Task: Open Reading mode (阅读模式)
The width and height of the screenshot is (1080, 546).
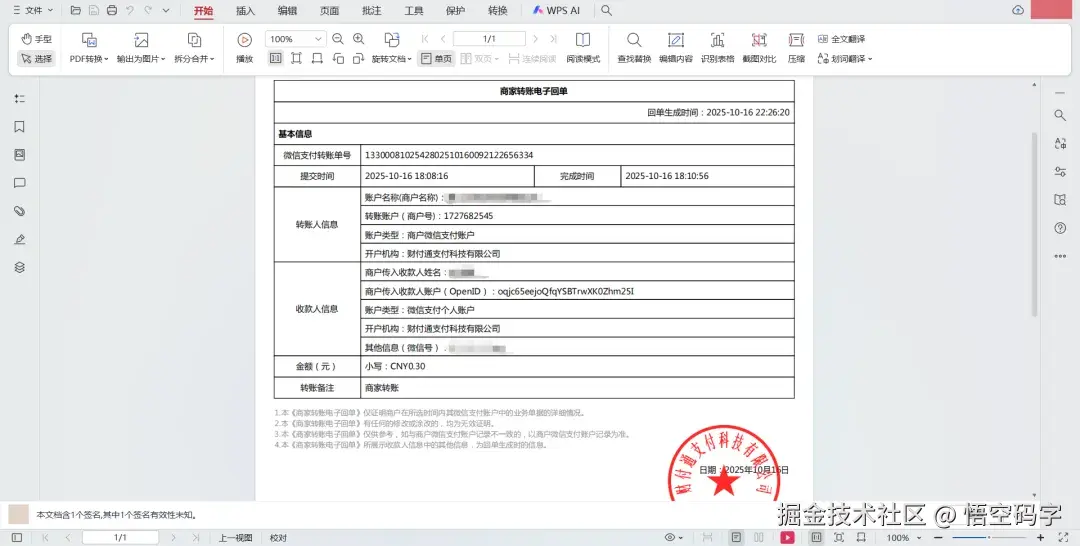Action: click(x=583, y=48)
